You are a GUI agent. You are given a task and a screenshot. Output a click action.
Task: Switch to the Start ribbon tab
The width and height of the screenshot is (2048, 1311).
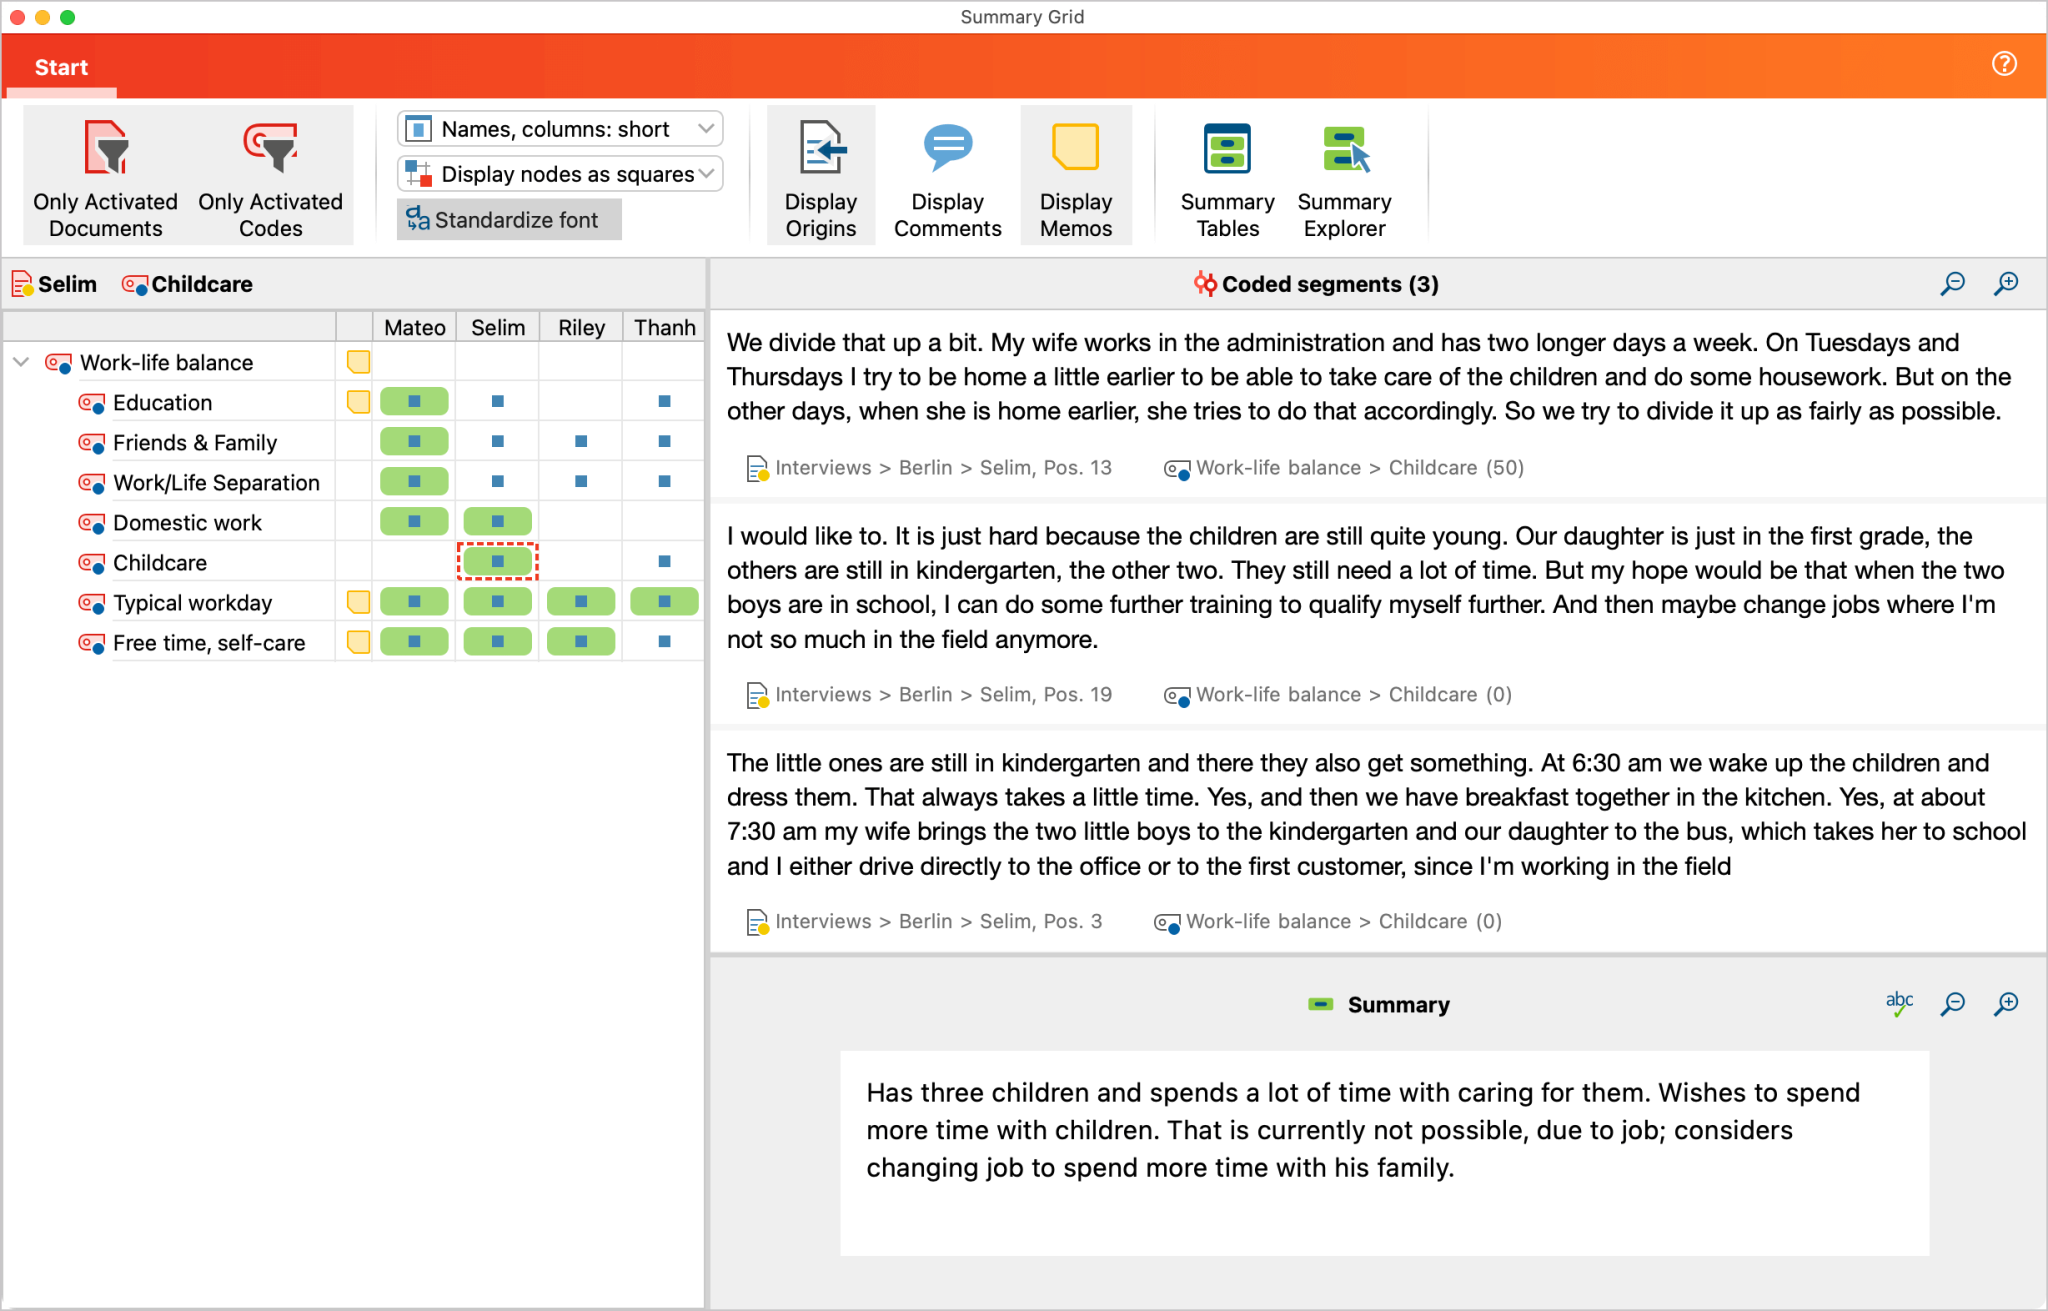tap(61, 66)
